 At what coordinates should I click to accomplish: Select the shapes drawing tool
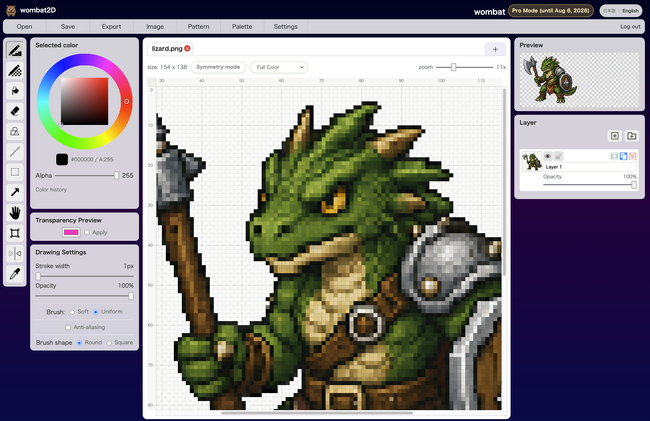(15, 131)
